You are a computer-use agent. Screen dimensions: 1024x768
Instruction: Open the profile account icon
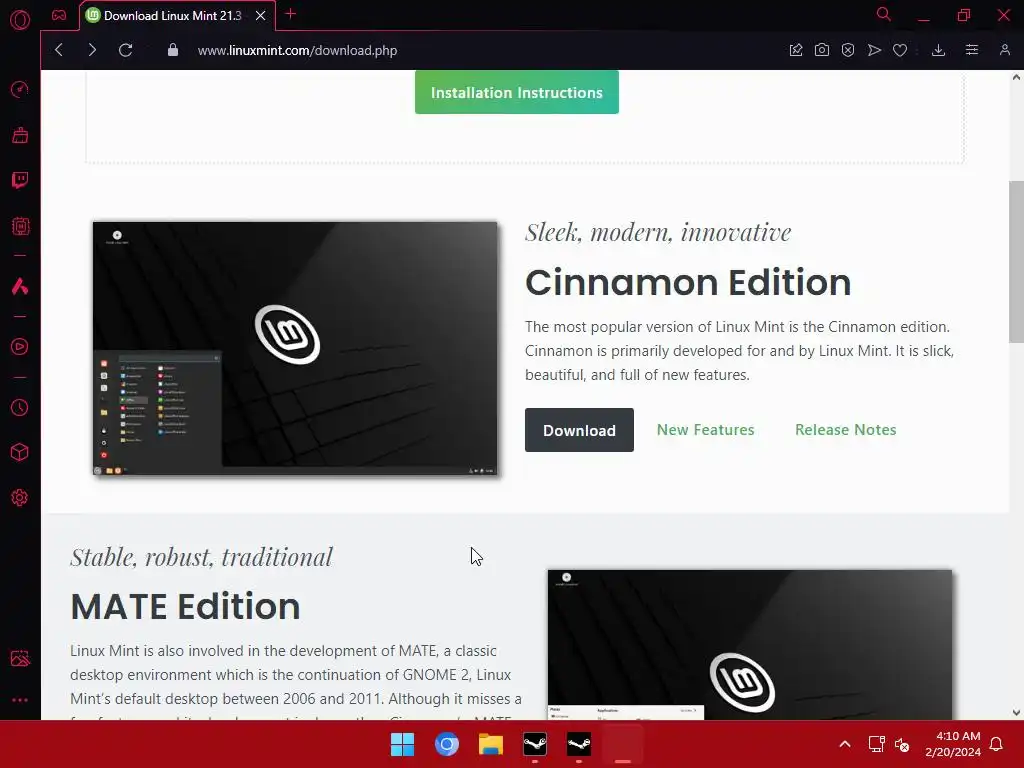coord(1004,50)
